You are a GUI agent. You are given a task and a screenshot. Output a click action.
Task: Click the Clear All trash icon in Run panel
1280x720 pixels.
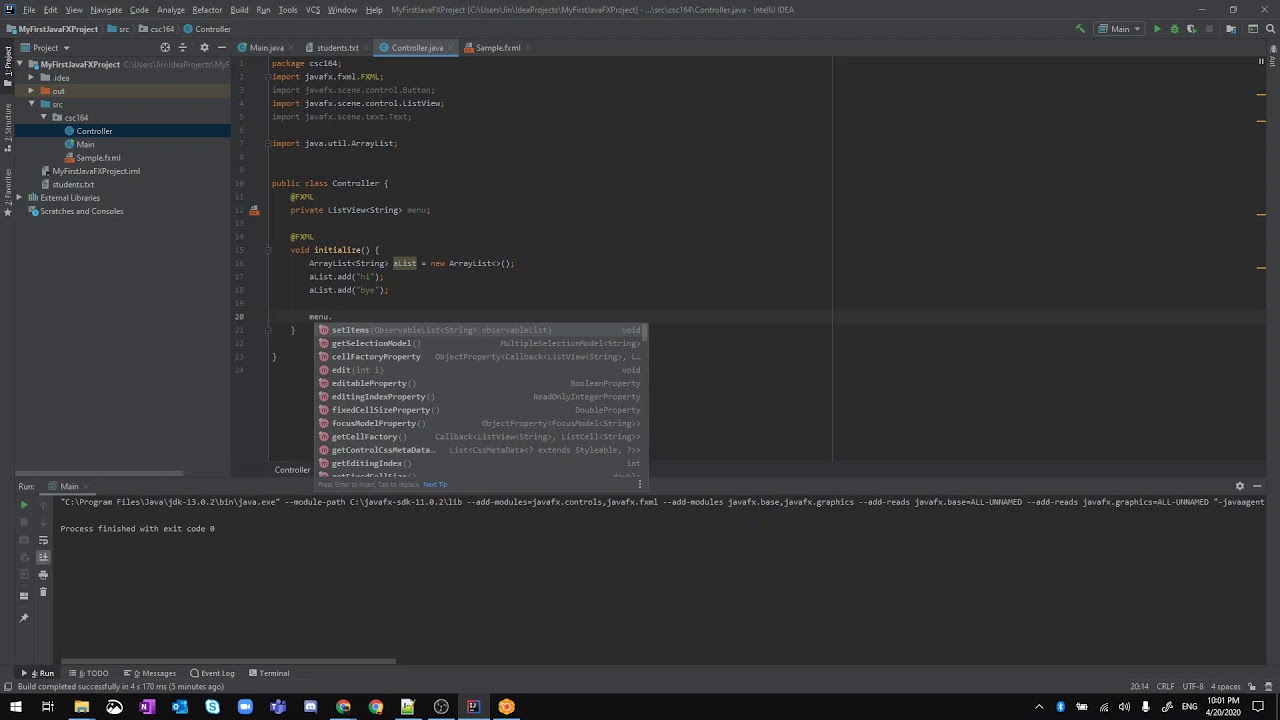pos(43,592)
